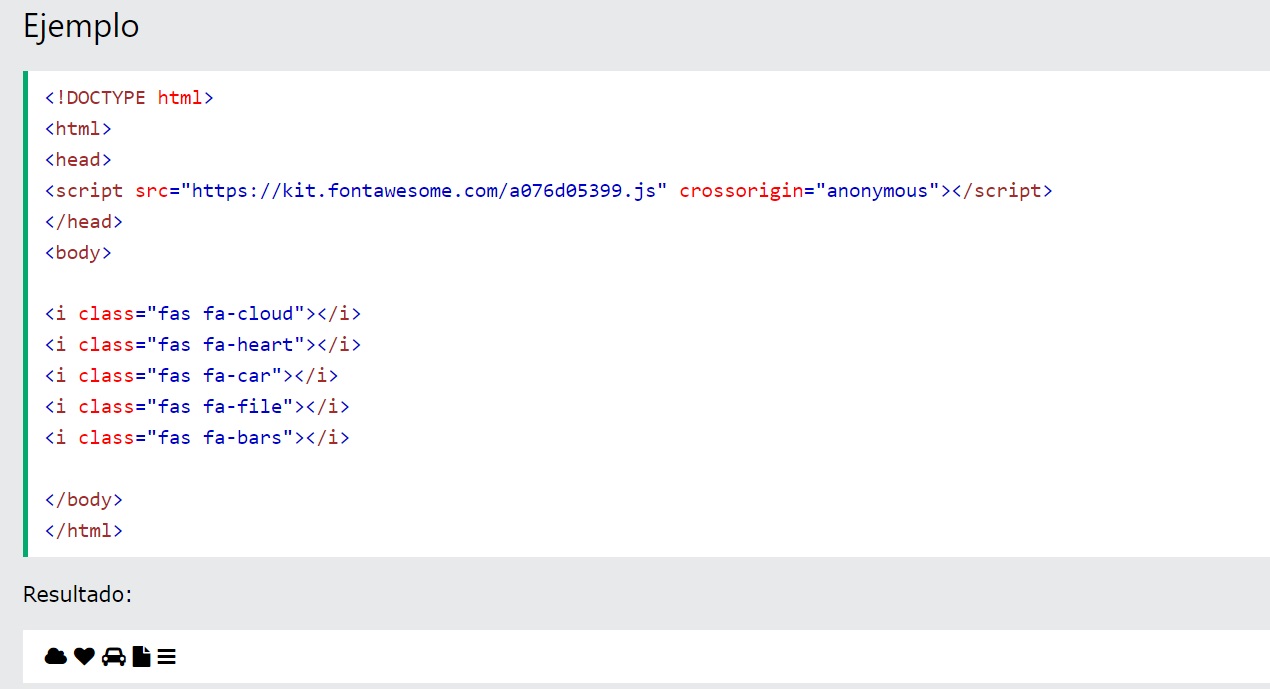Click the opening <body> tag

point(78,253)
